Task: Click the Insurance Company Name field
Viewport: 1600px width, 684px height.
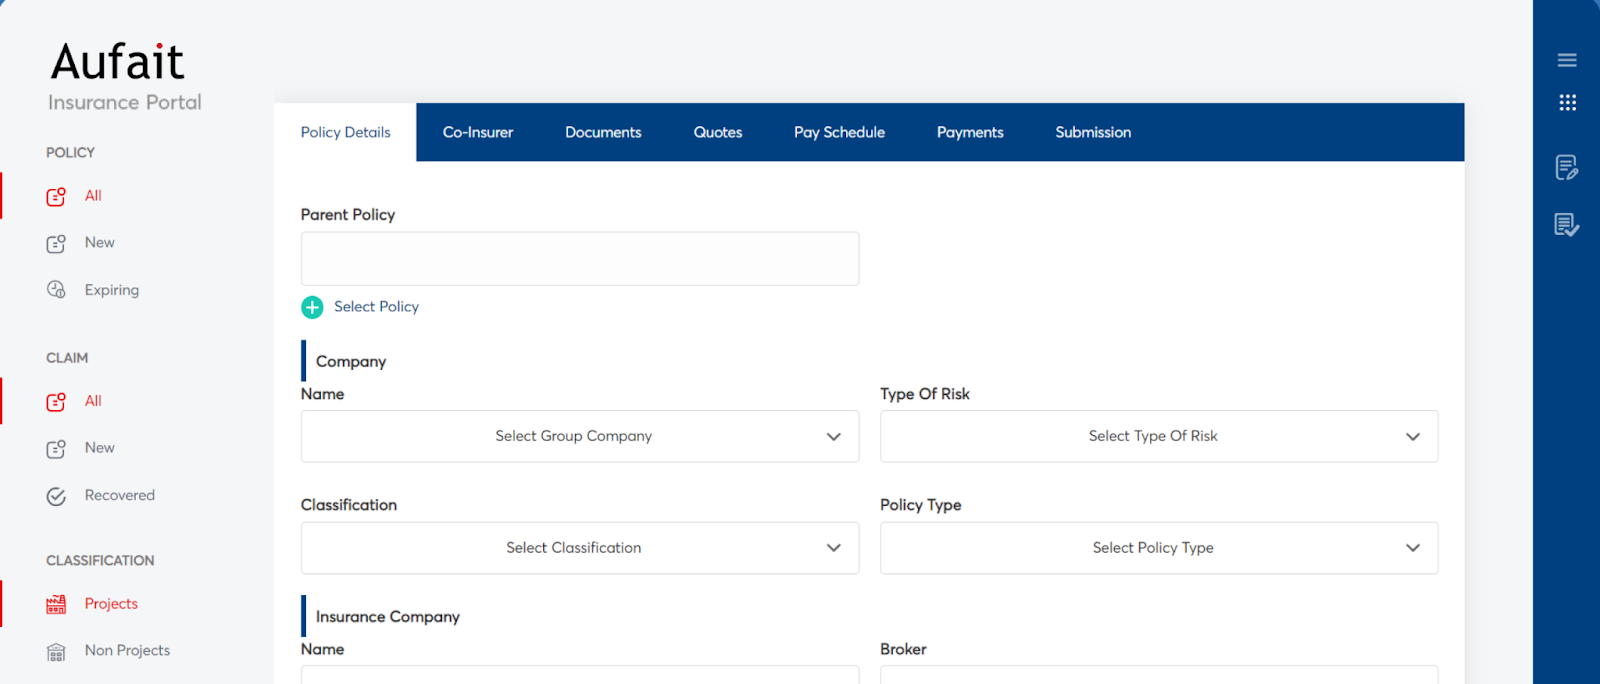Action: [x=580, y=675]
